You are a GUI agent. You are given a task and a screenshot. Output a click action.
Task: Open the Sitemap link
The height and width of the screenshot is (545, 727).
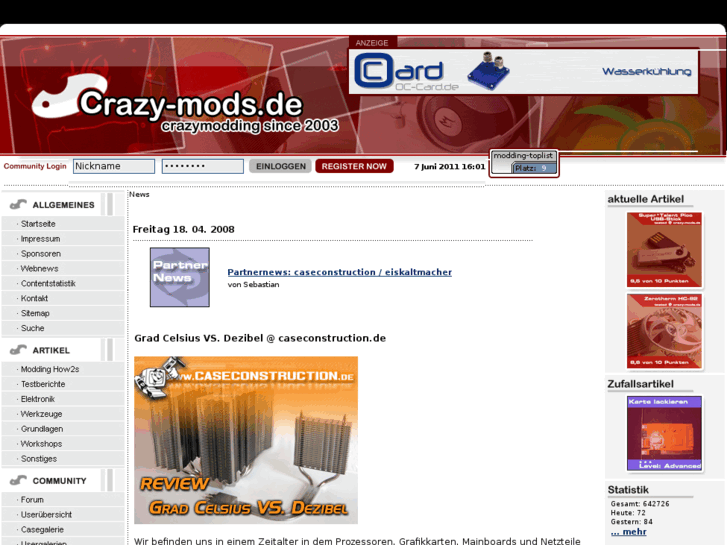(x=35, y=313)
